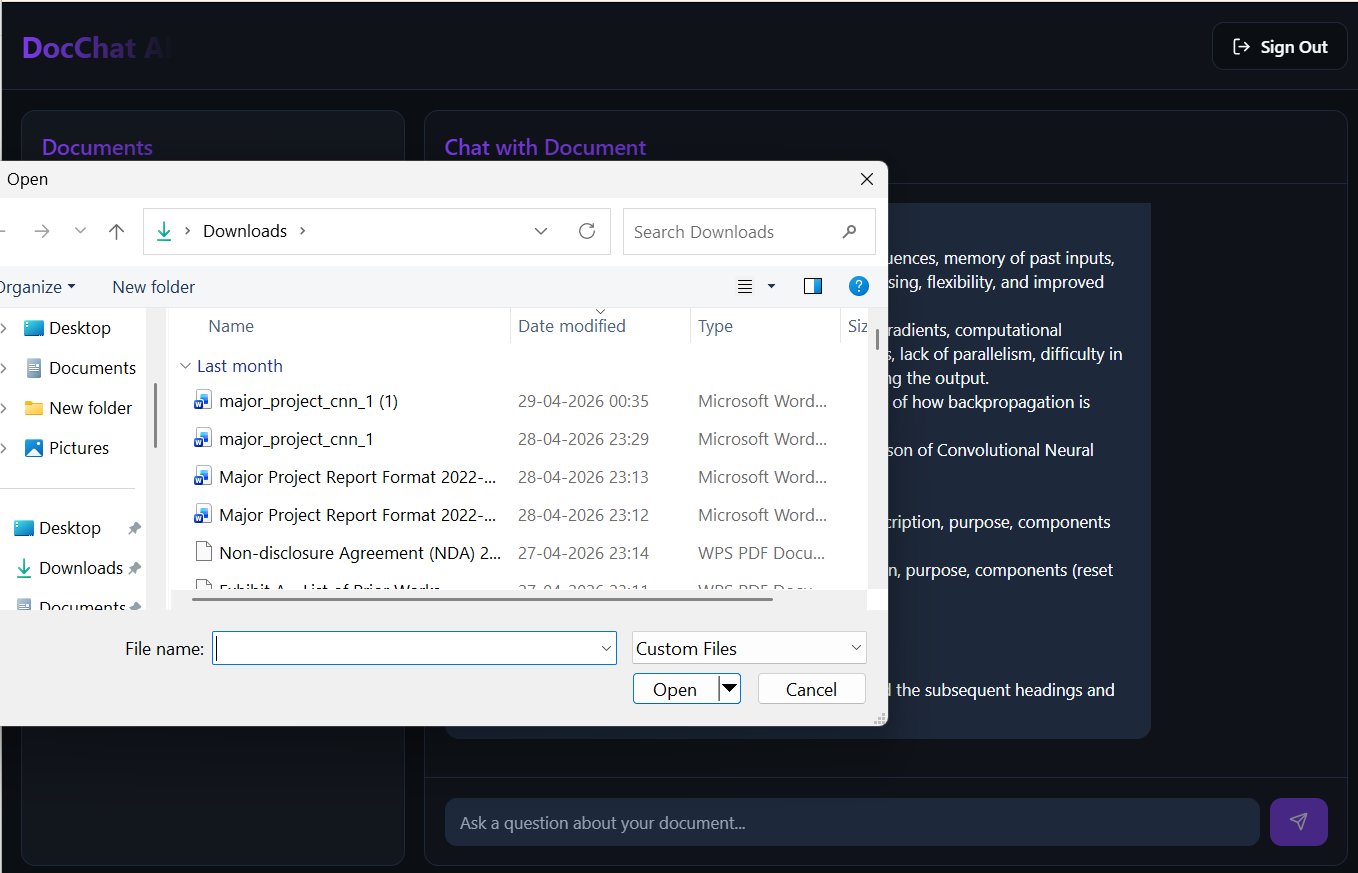The height and width of the screenshot is (873, 1358).
Task: Click the Downloads breadcrumb in address bar
Action: [x=245, y=231]
